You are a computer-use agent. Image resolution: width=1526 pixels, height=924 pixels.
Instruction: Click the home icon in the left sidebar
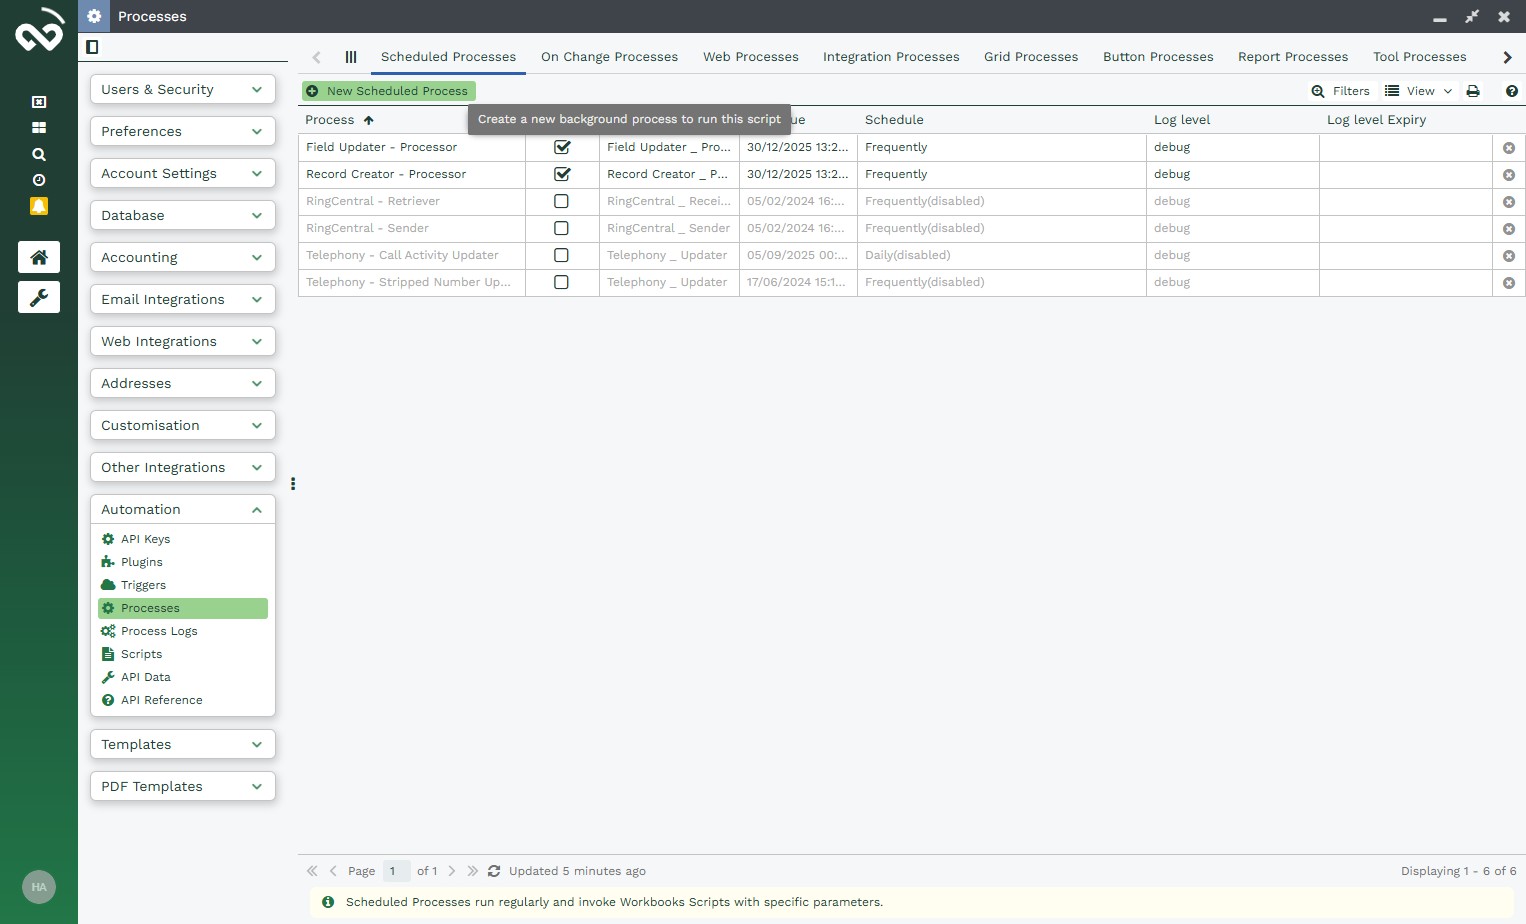[39, 257]
